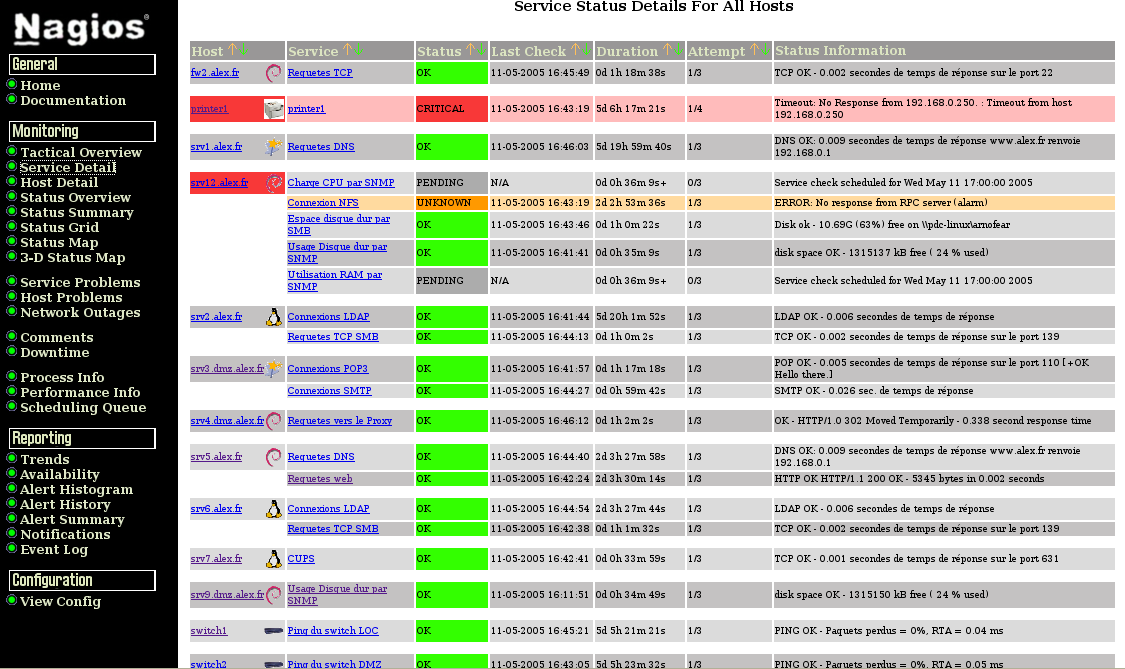1125x669 pixels.
Task: Sort hosts ascending with Host up arrow
Action: pos(232,50)
